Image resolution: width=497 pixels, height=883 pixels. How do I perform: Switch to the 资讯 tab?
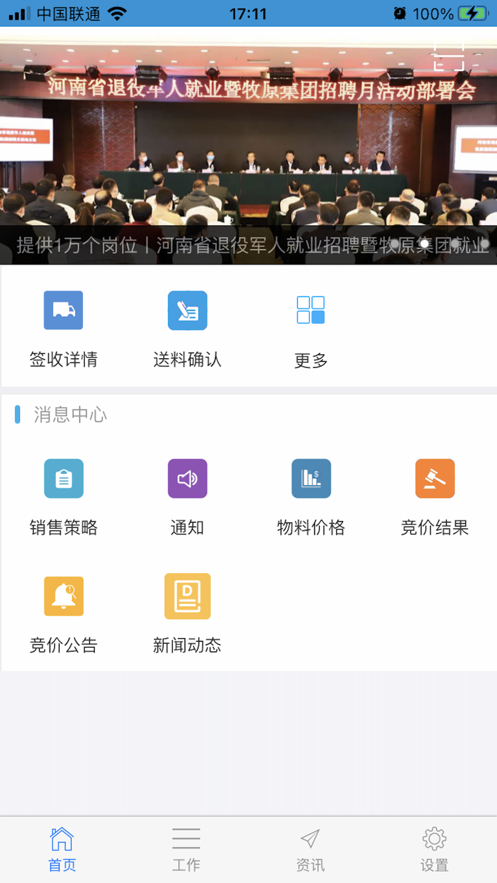click(x=310, y=849)
